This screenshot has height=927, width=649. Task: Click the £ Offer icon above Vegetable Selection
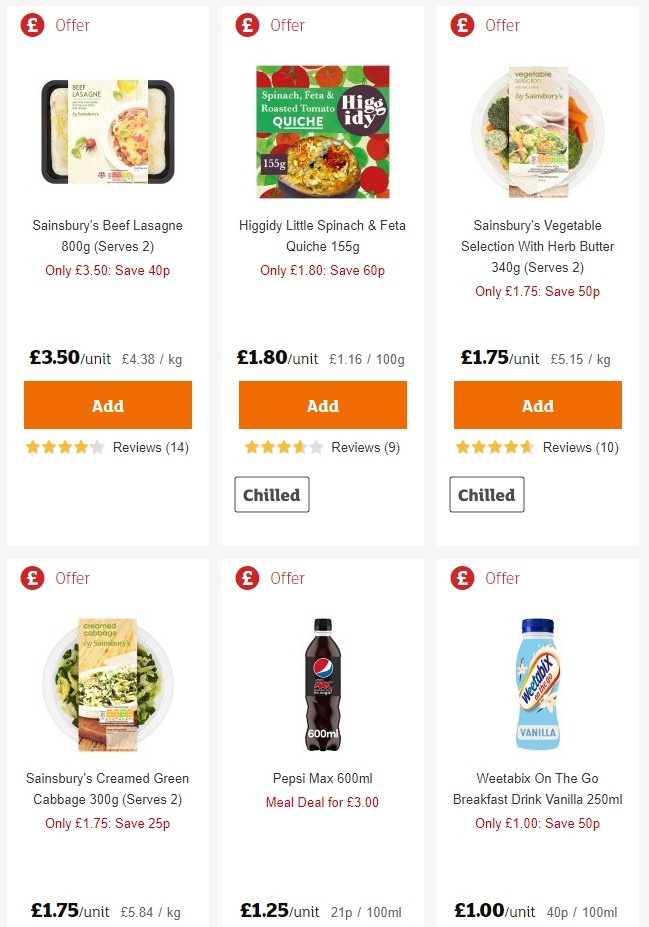point(461,25)
